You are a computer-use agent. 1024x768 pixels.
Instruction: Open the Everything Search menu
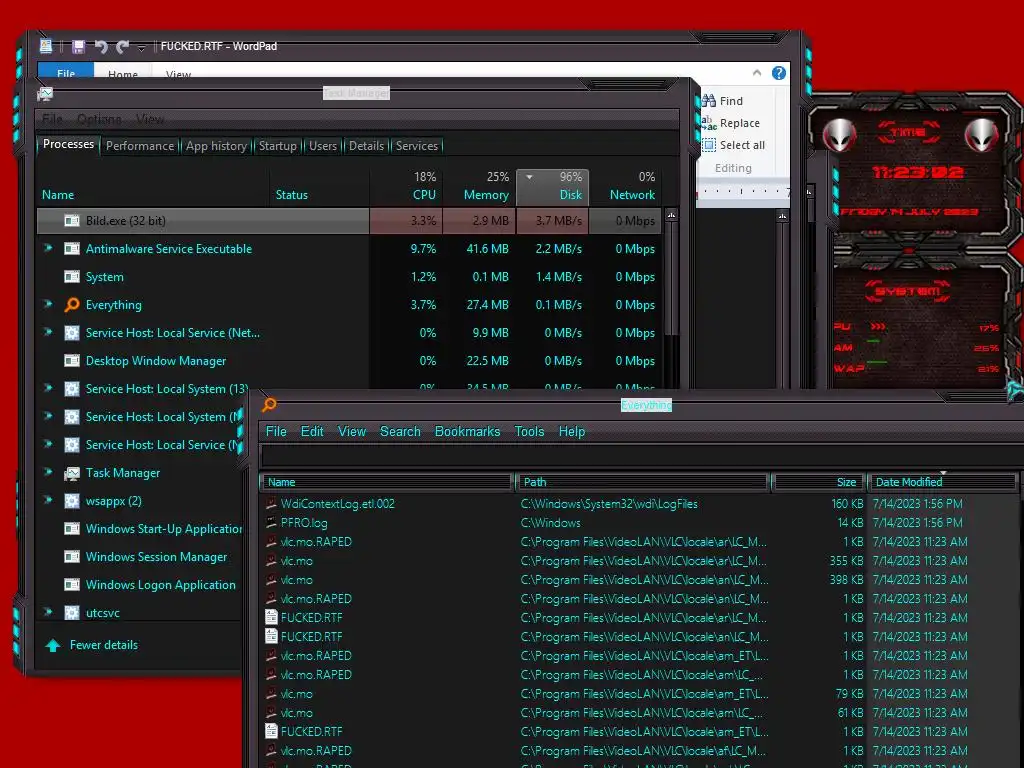pyautogui.click(x=400, y=431)
